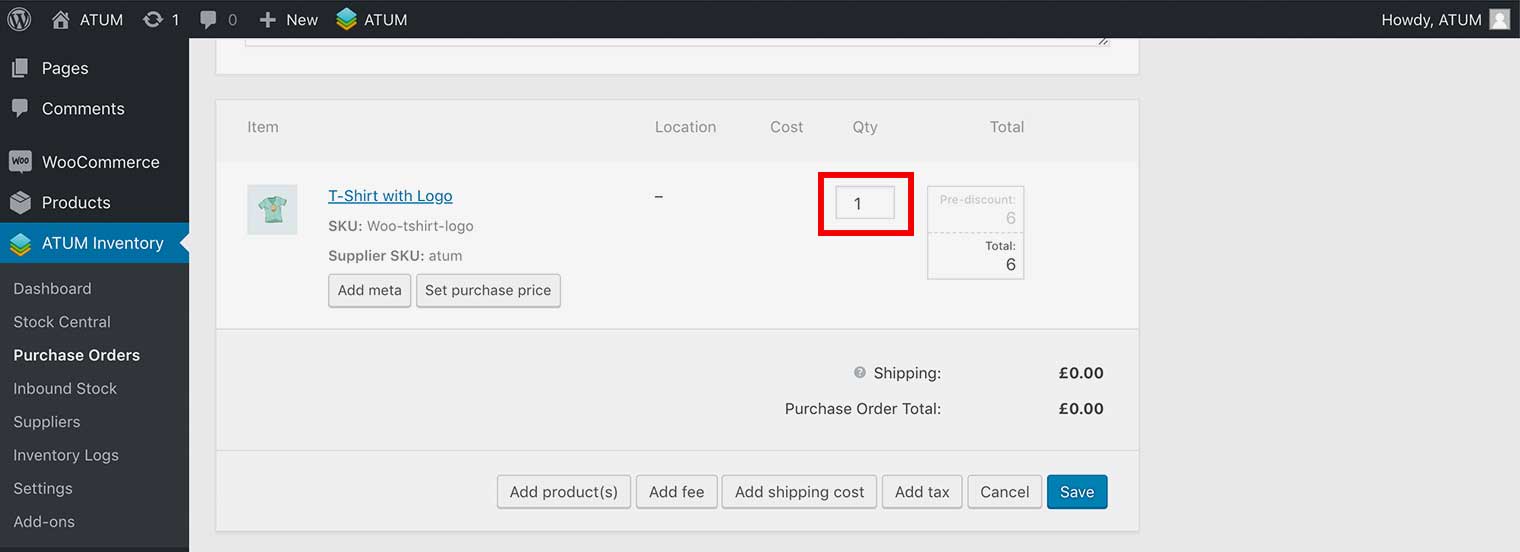The height and width of the screenshot is (552, 1520).
Task: Click the T-Shirt with Logo link
Action: pos(390,196)
